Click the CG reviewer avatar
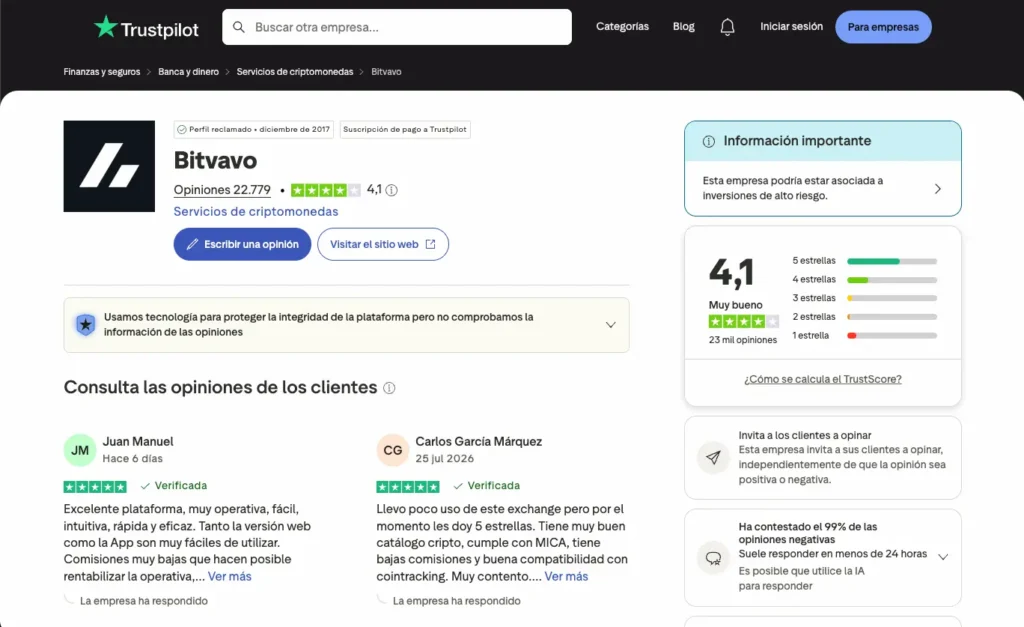The image size is (1024, 627). (392, 450)
